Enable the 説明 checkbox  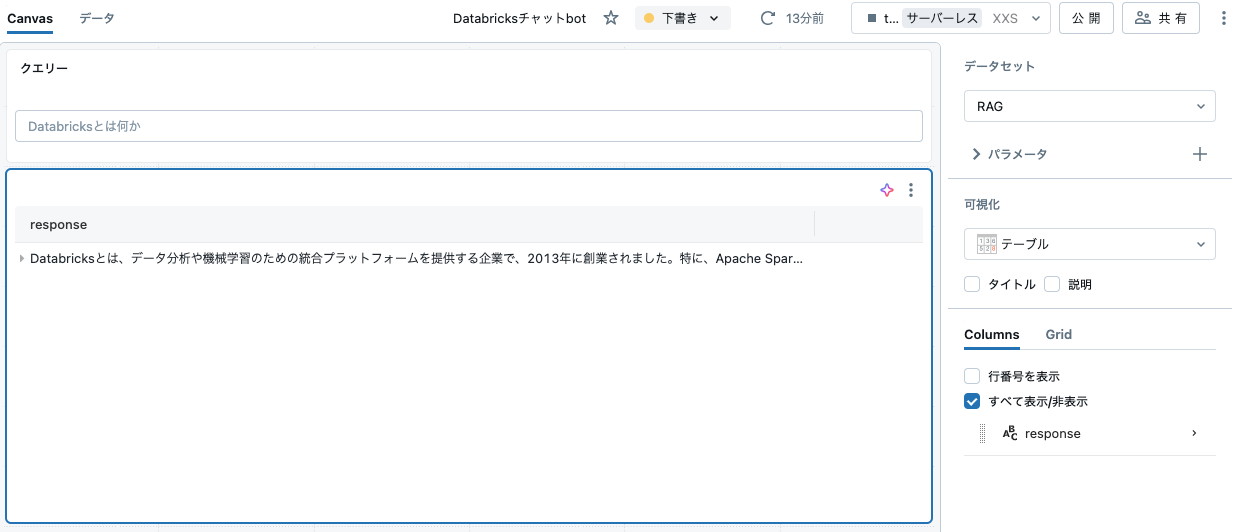click(x=1052, y=284)
